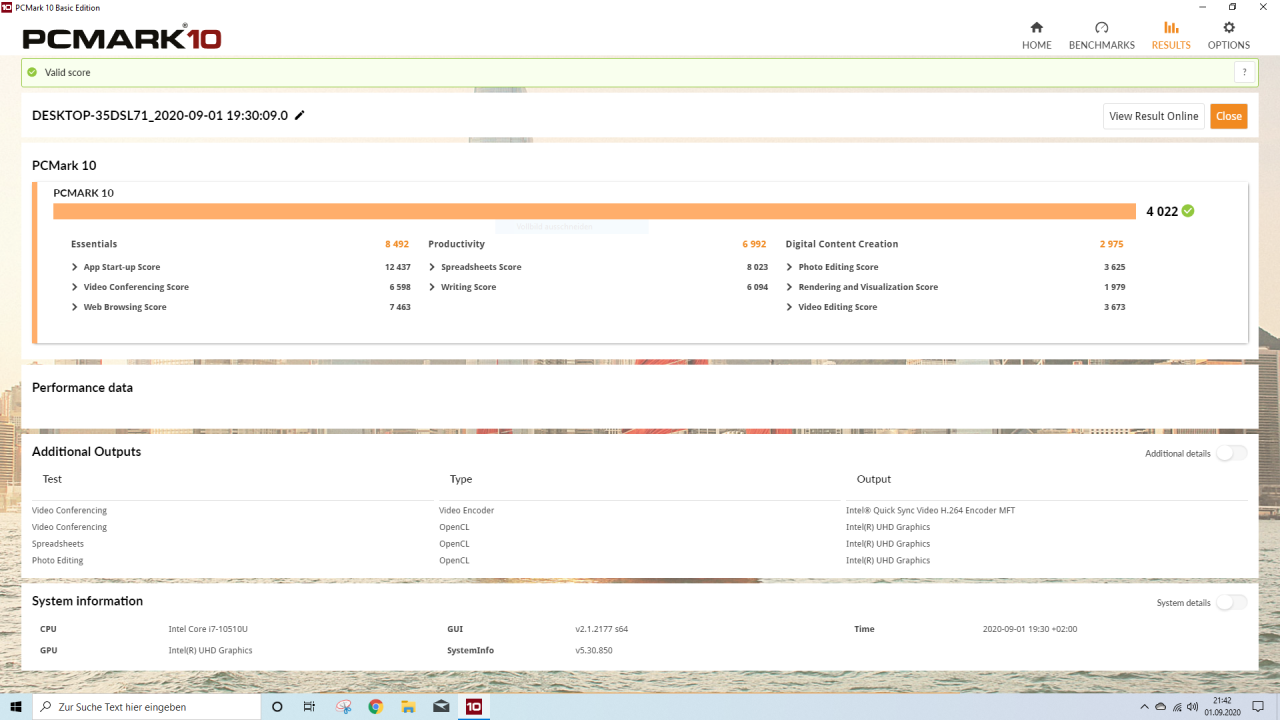
Task: Click the HOME house icon
Action: pos(1036,28)
